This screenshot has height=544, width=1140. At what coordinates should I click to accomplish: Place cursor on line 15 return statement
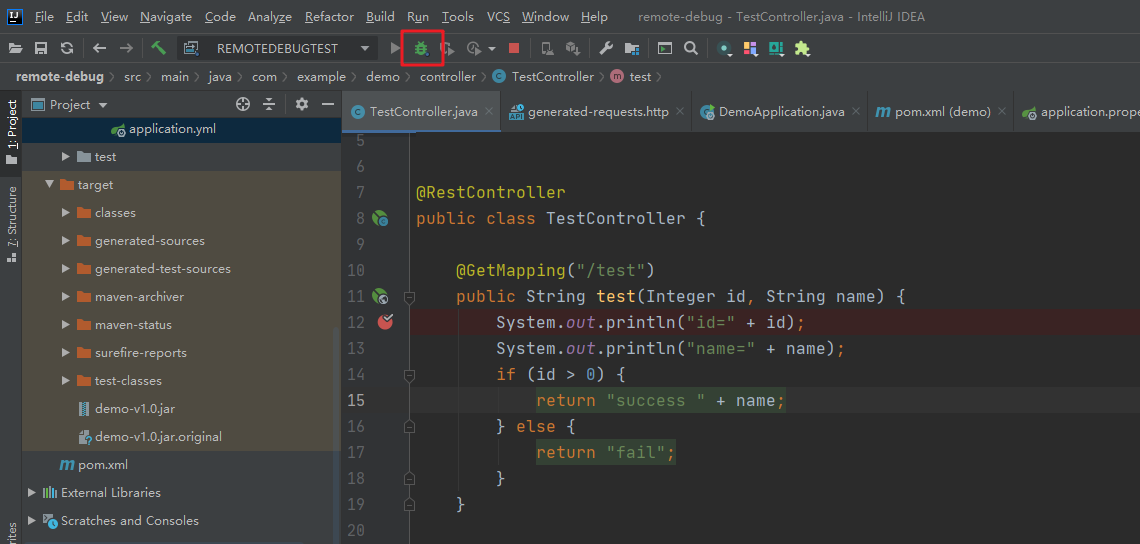click(661, 401)
